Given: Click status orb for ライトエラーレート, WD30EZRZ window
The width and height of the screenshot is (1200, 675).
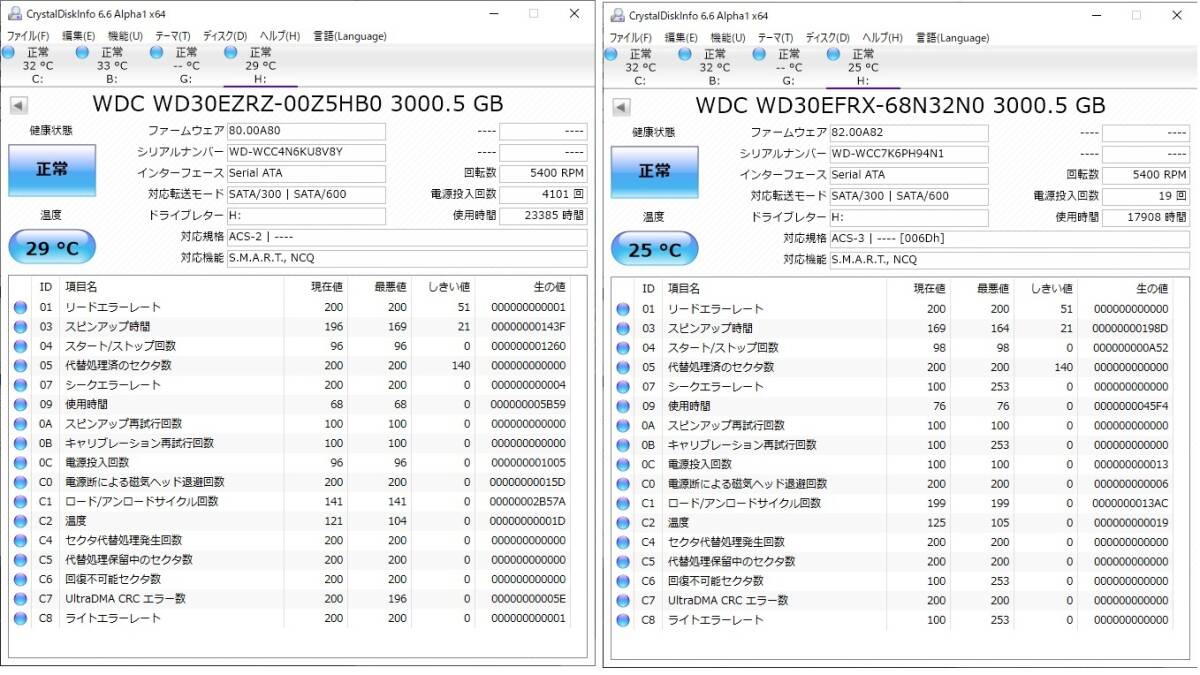Looking at the screenshot, I should pos(20,618).
